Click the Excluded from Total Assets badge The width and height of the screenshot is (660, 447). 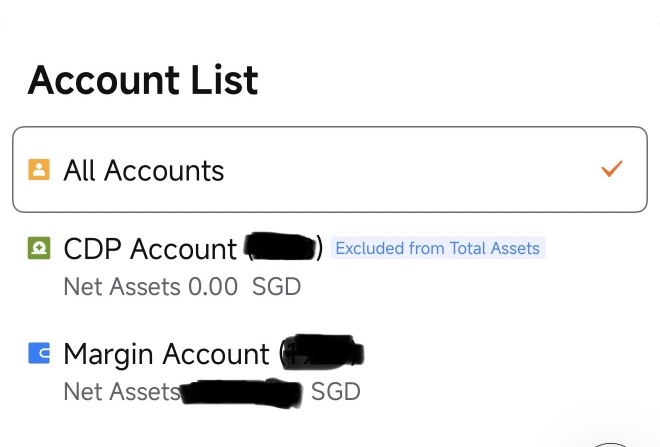coord(438,248)
